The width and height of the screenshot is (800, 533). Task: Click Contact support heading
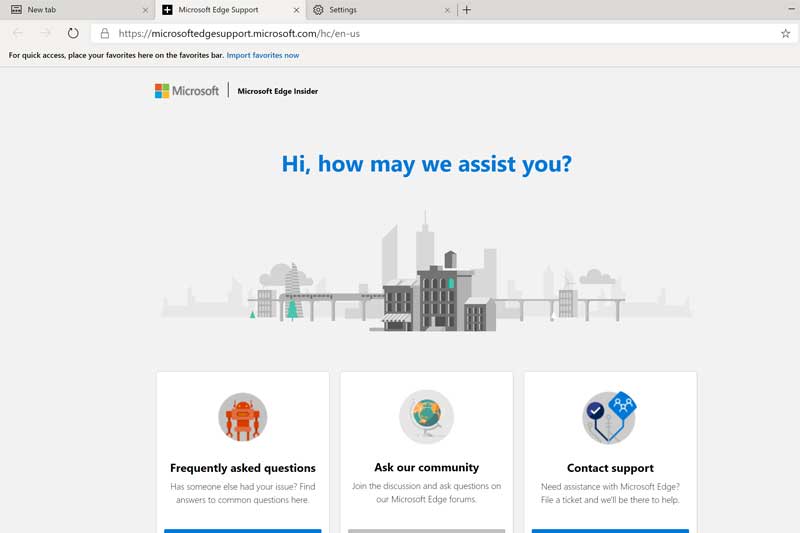(610, 468)
